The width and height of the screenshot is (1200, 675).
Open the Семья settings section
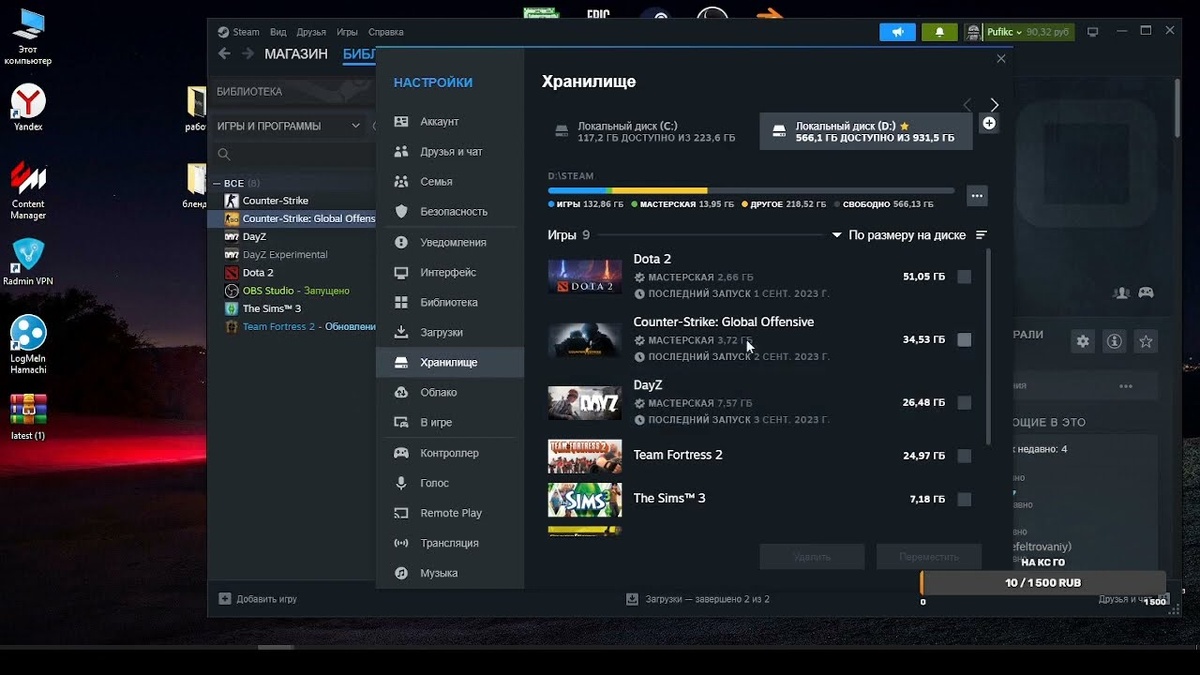pos(450,182)
